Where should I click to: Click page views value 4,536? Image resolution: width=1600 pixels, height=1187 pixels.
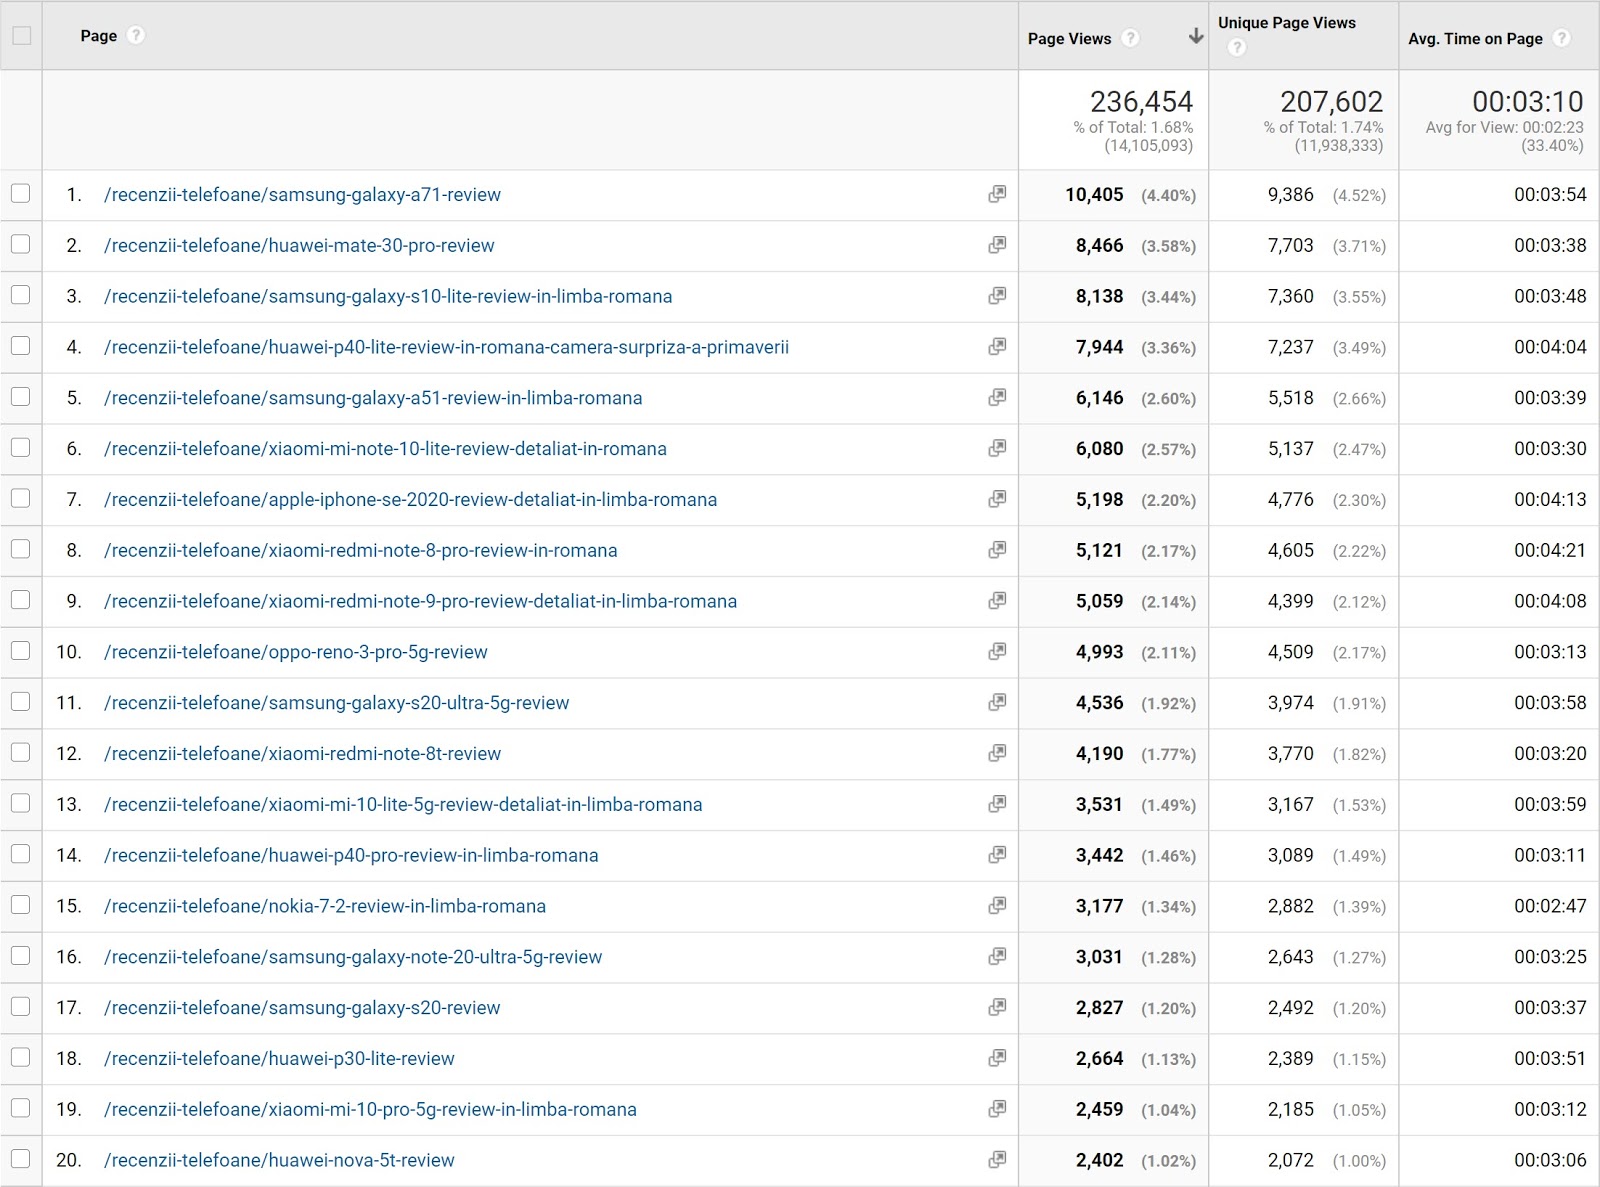1099,704
